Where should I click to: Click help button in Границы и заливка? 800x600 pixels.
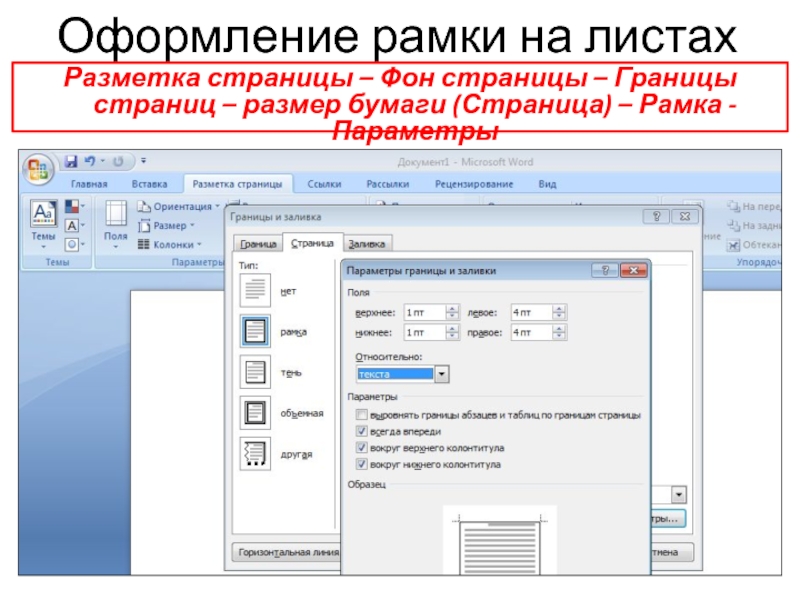click(x=657, y=216)
